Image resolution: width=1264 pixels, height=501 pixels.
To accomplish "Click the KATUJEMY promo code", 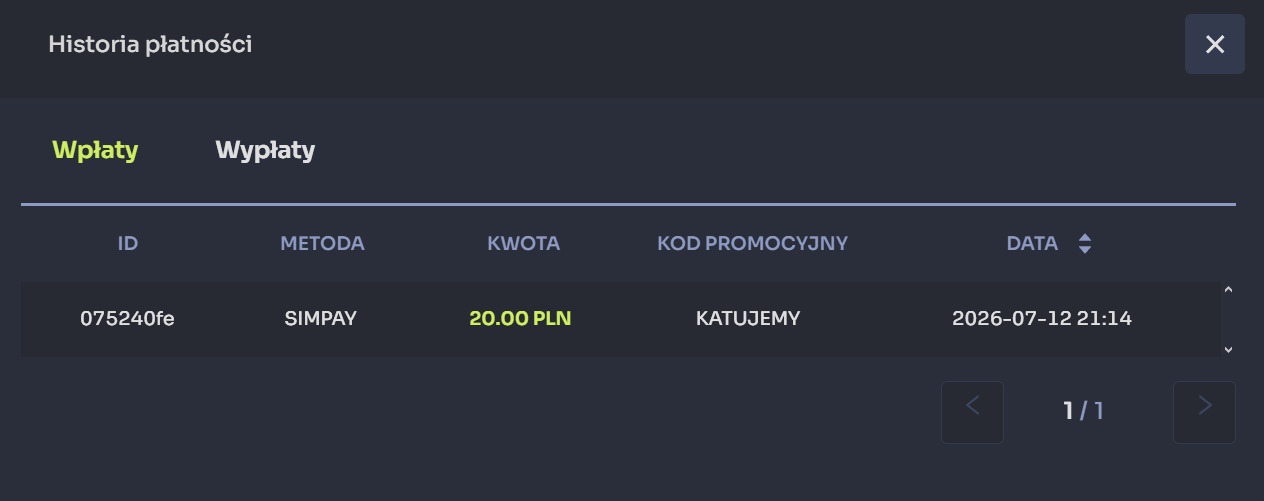I will (x=748, y=319).
